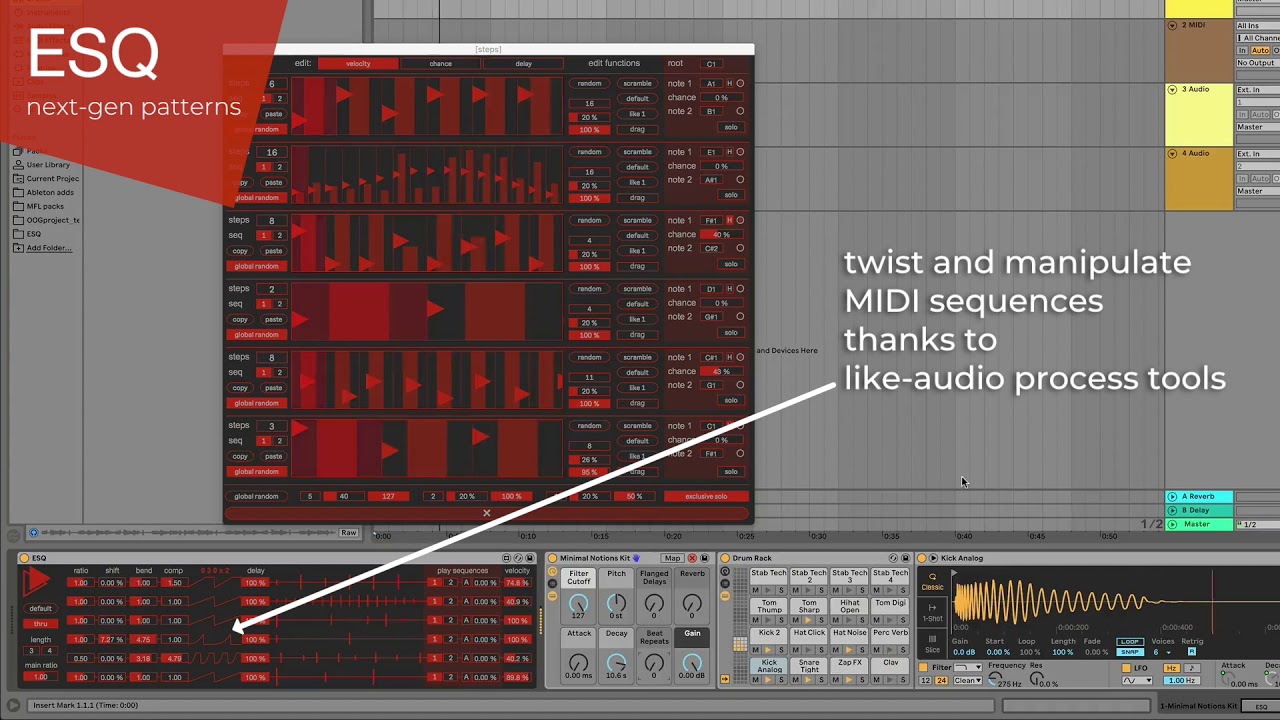Click Kick Analog preview play icon in title

933,558
